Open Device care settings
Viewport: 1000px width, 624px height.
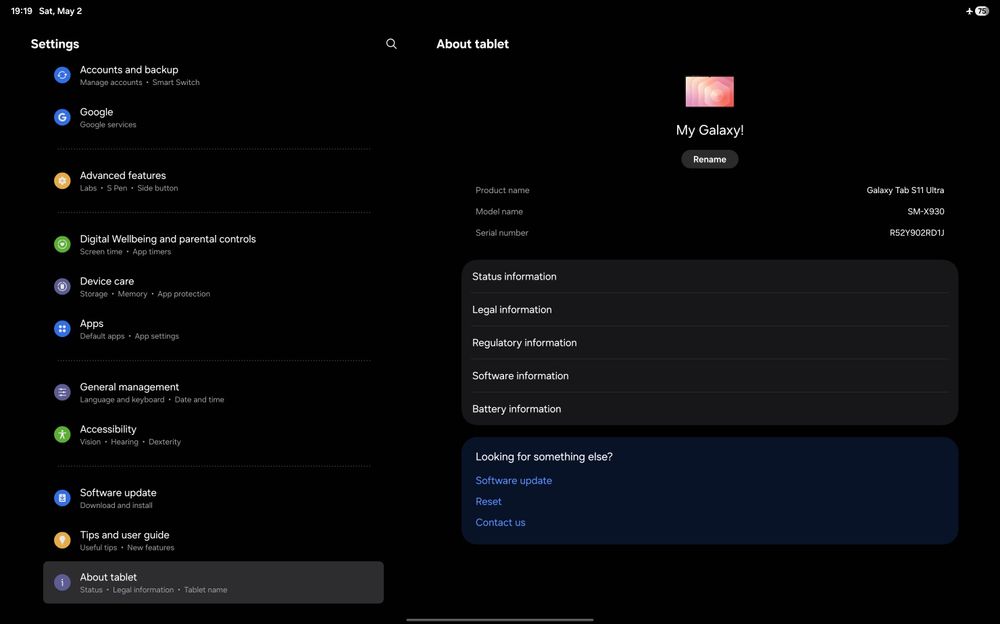[213, 286]
